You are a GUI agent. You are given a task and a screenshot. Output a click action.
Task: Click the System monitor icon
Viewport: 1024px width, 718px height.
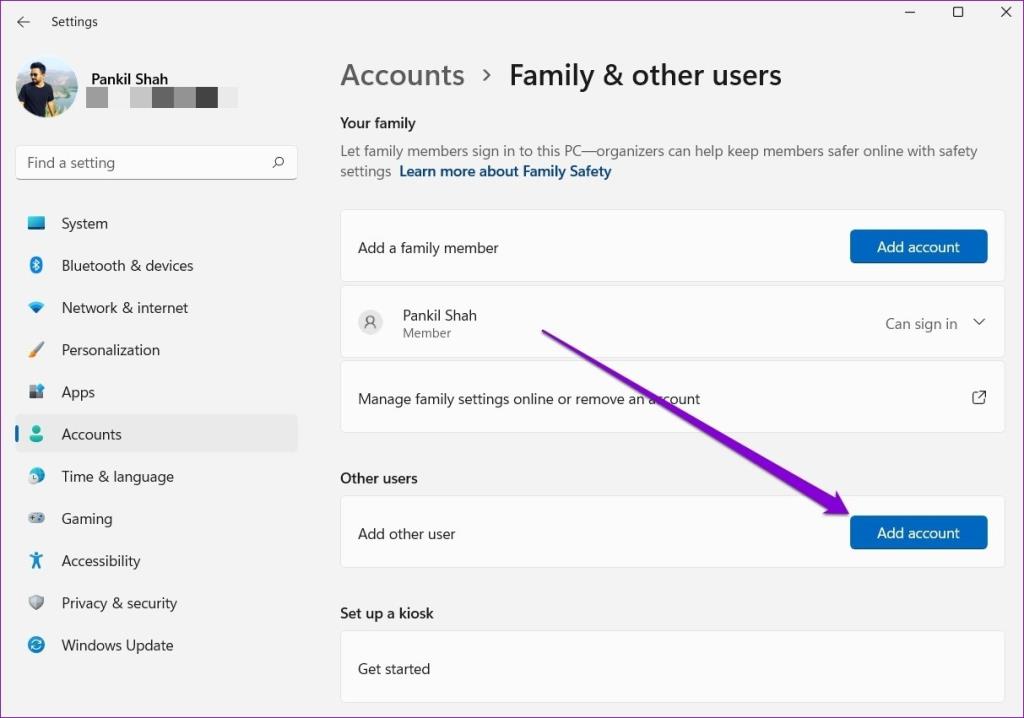coord(37,224)
